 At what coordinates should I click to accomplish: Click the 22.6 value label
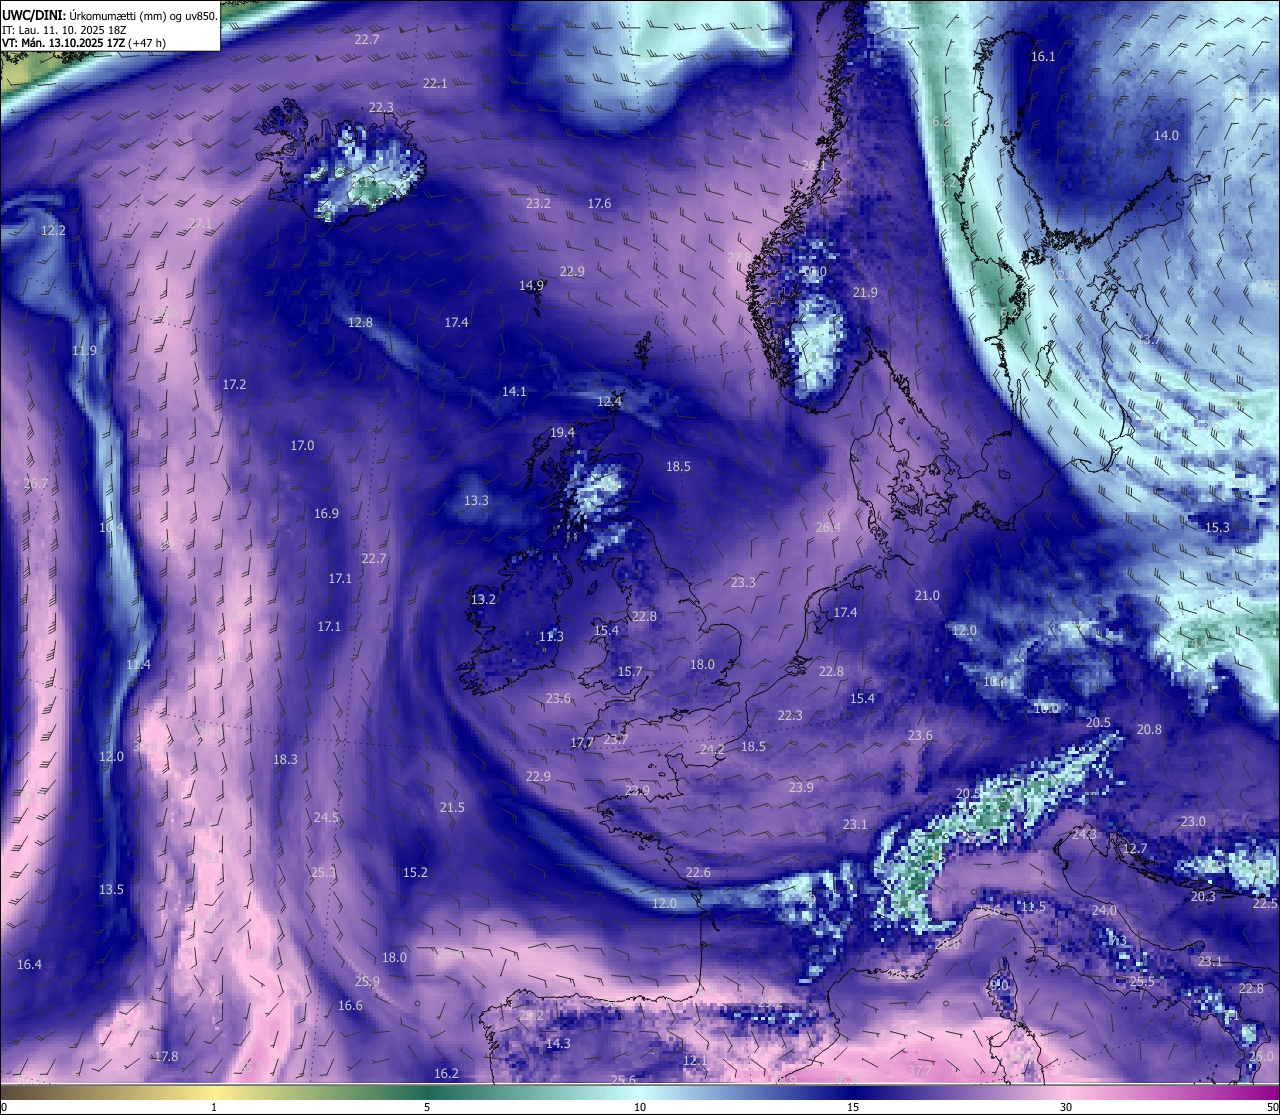[698, 873]
